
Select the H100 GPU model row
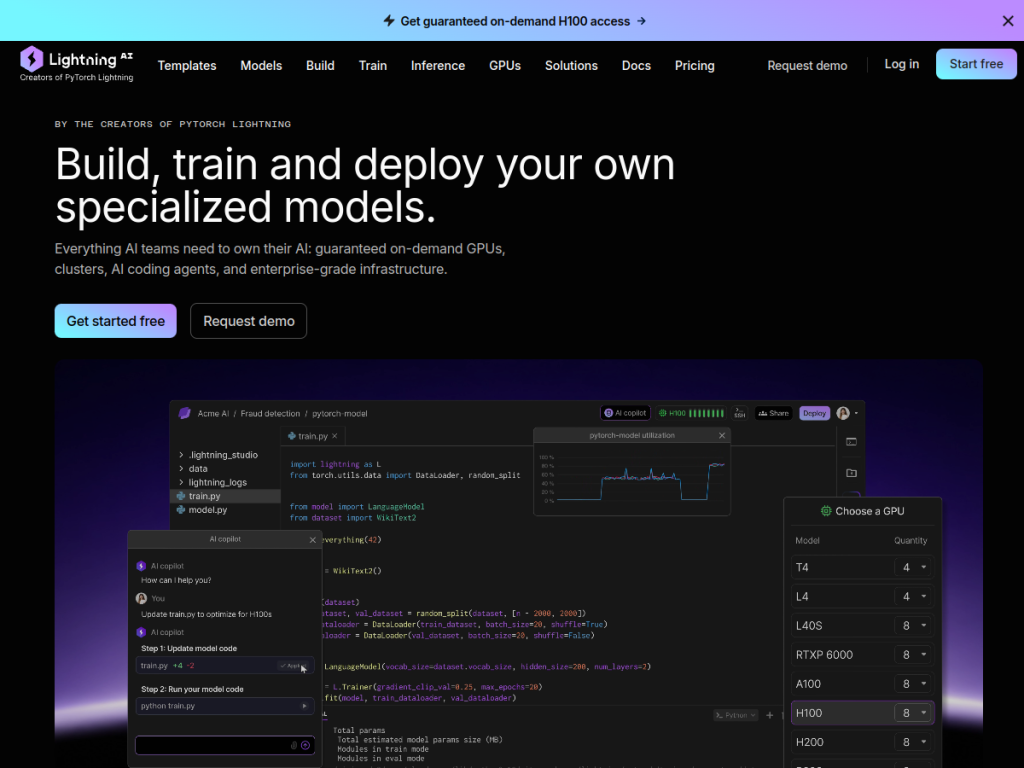point(862,713)
